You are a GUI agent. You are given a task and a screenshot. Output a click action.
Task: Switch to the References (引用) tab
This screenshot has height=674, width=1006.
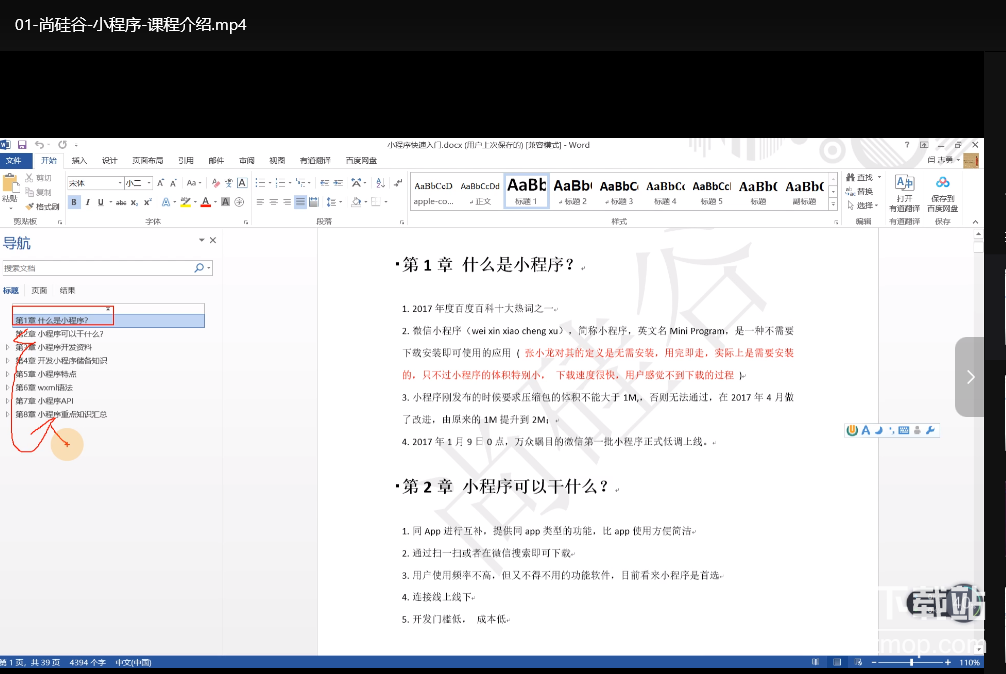[186, 160]
